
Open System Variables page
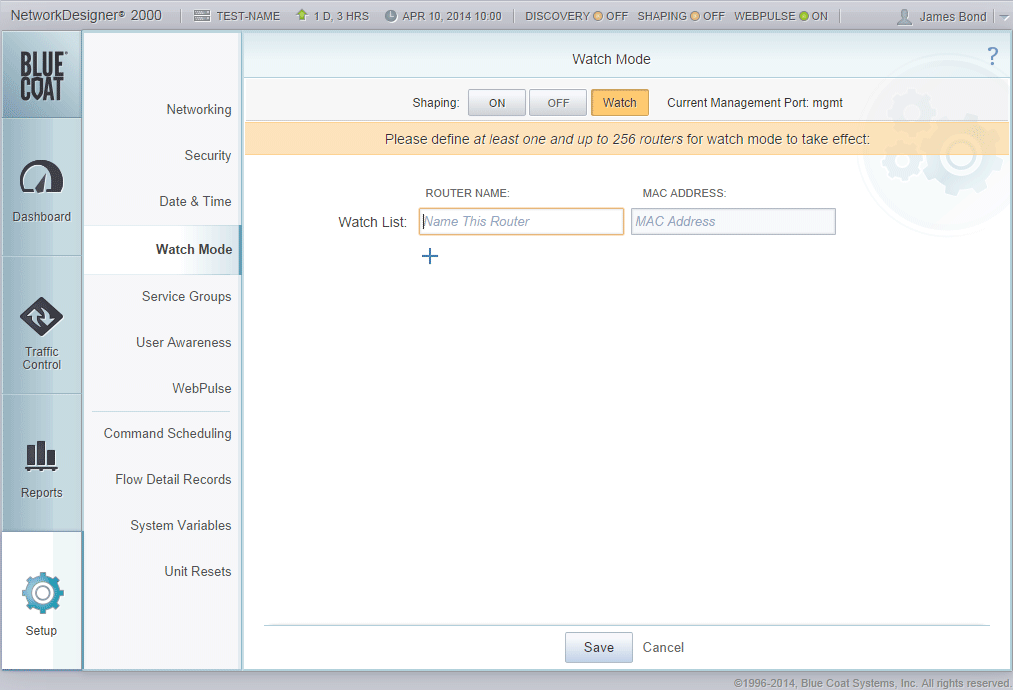coord(181,525)
